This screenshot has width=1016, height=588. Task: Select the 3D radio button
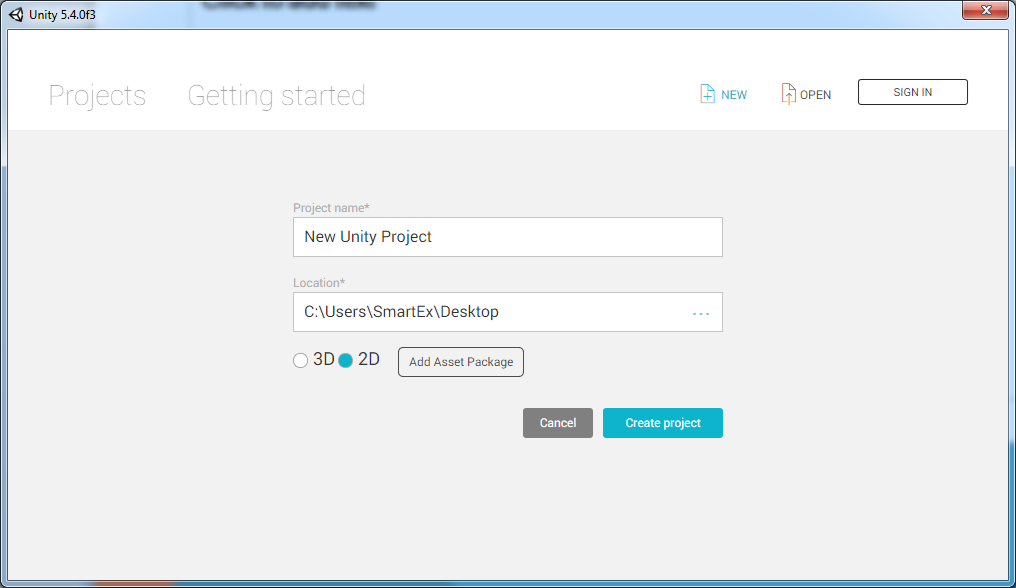point(300,361)
